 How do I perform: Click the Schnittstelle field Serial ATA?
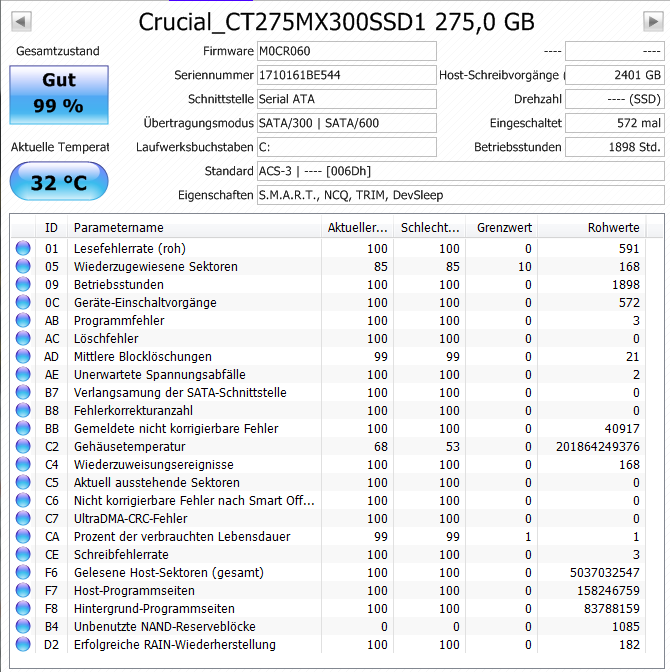(x=346, y=99)
